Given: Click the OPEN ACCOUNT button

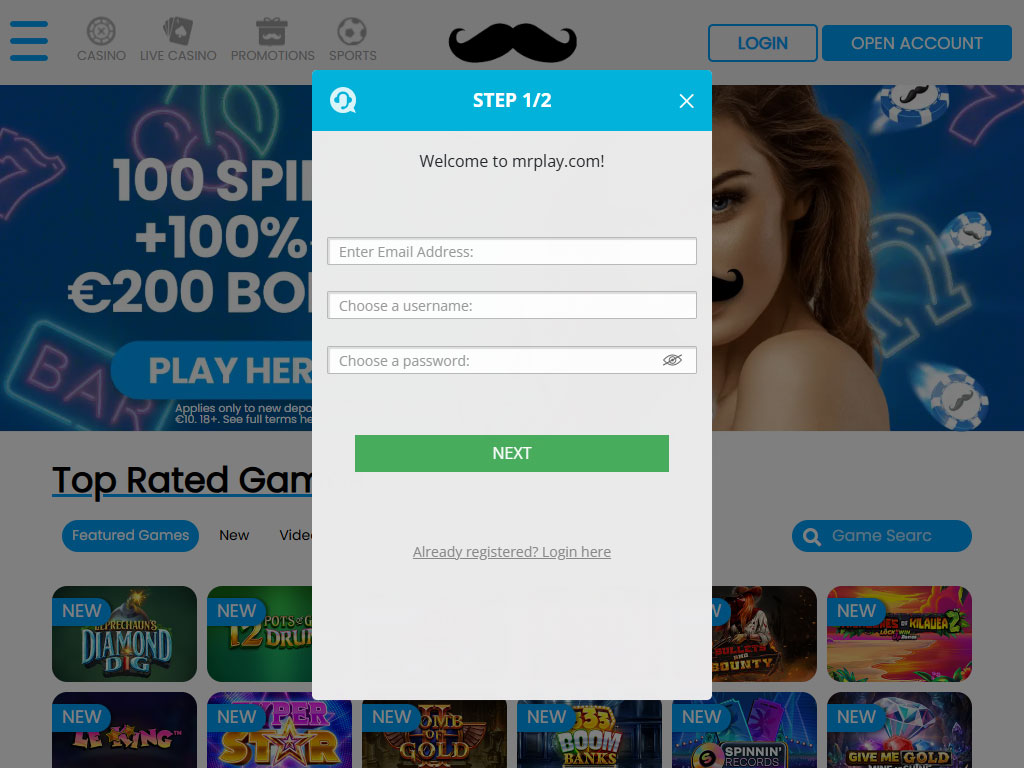Looking at the screenshot, I should click(x=917, y=43).
